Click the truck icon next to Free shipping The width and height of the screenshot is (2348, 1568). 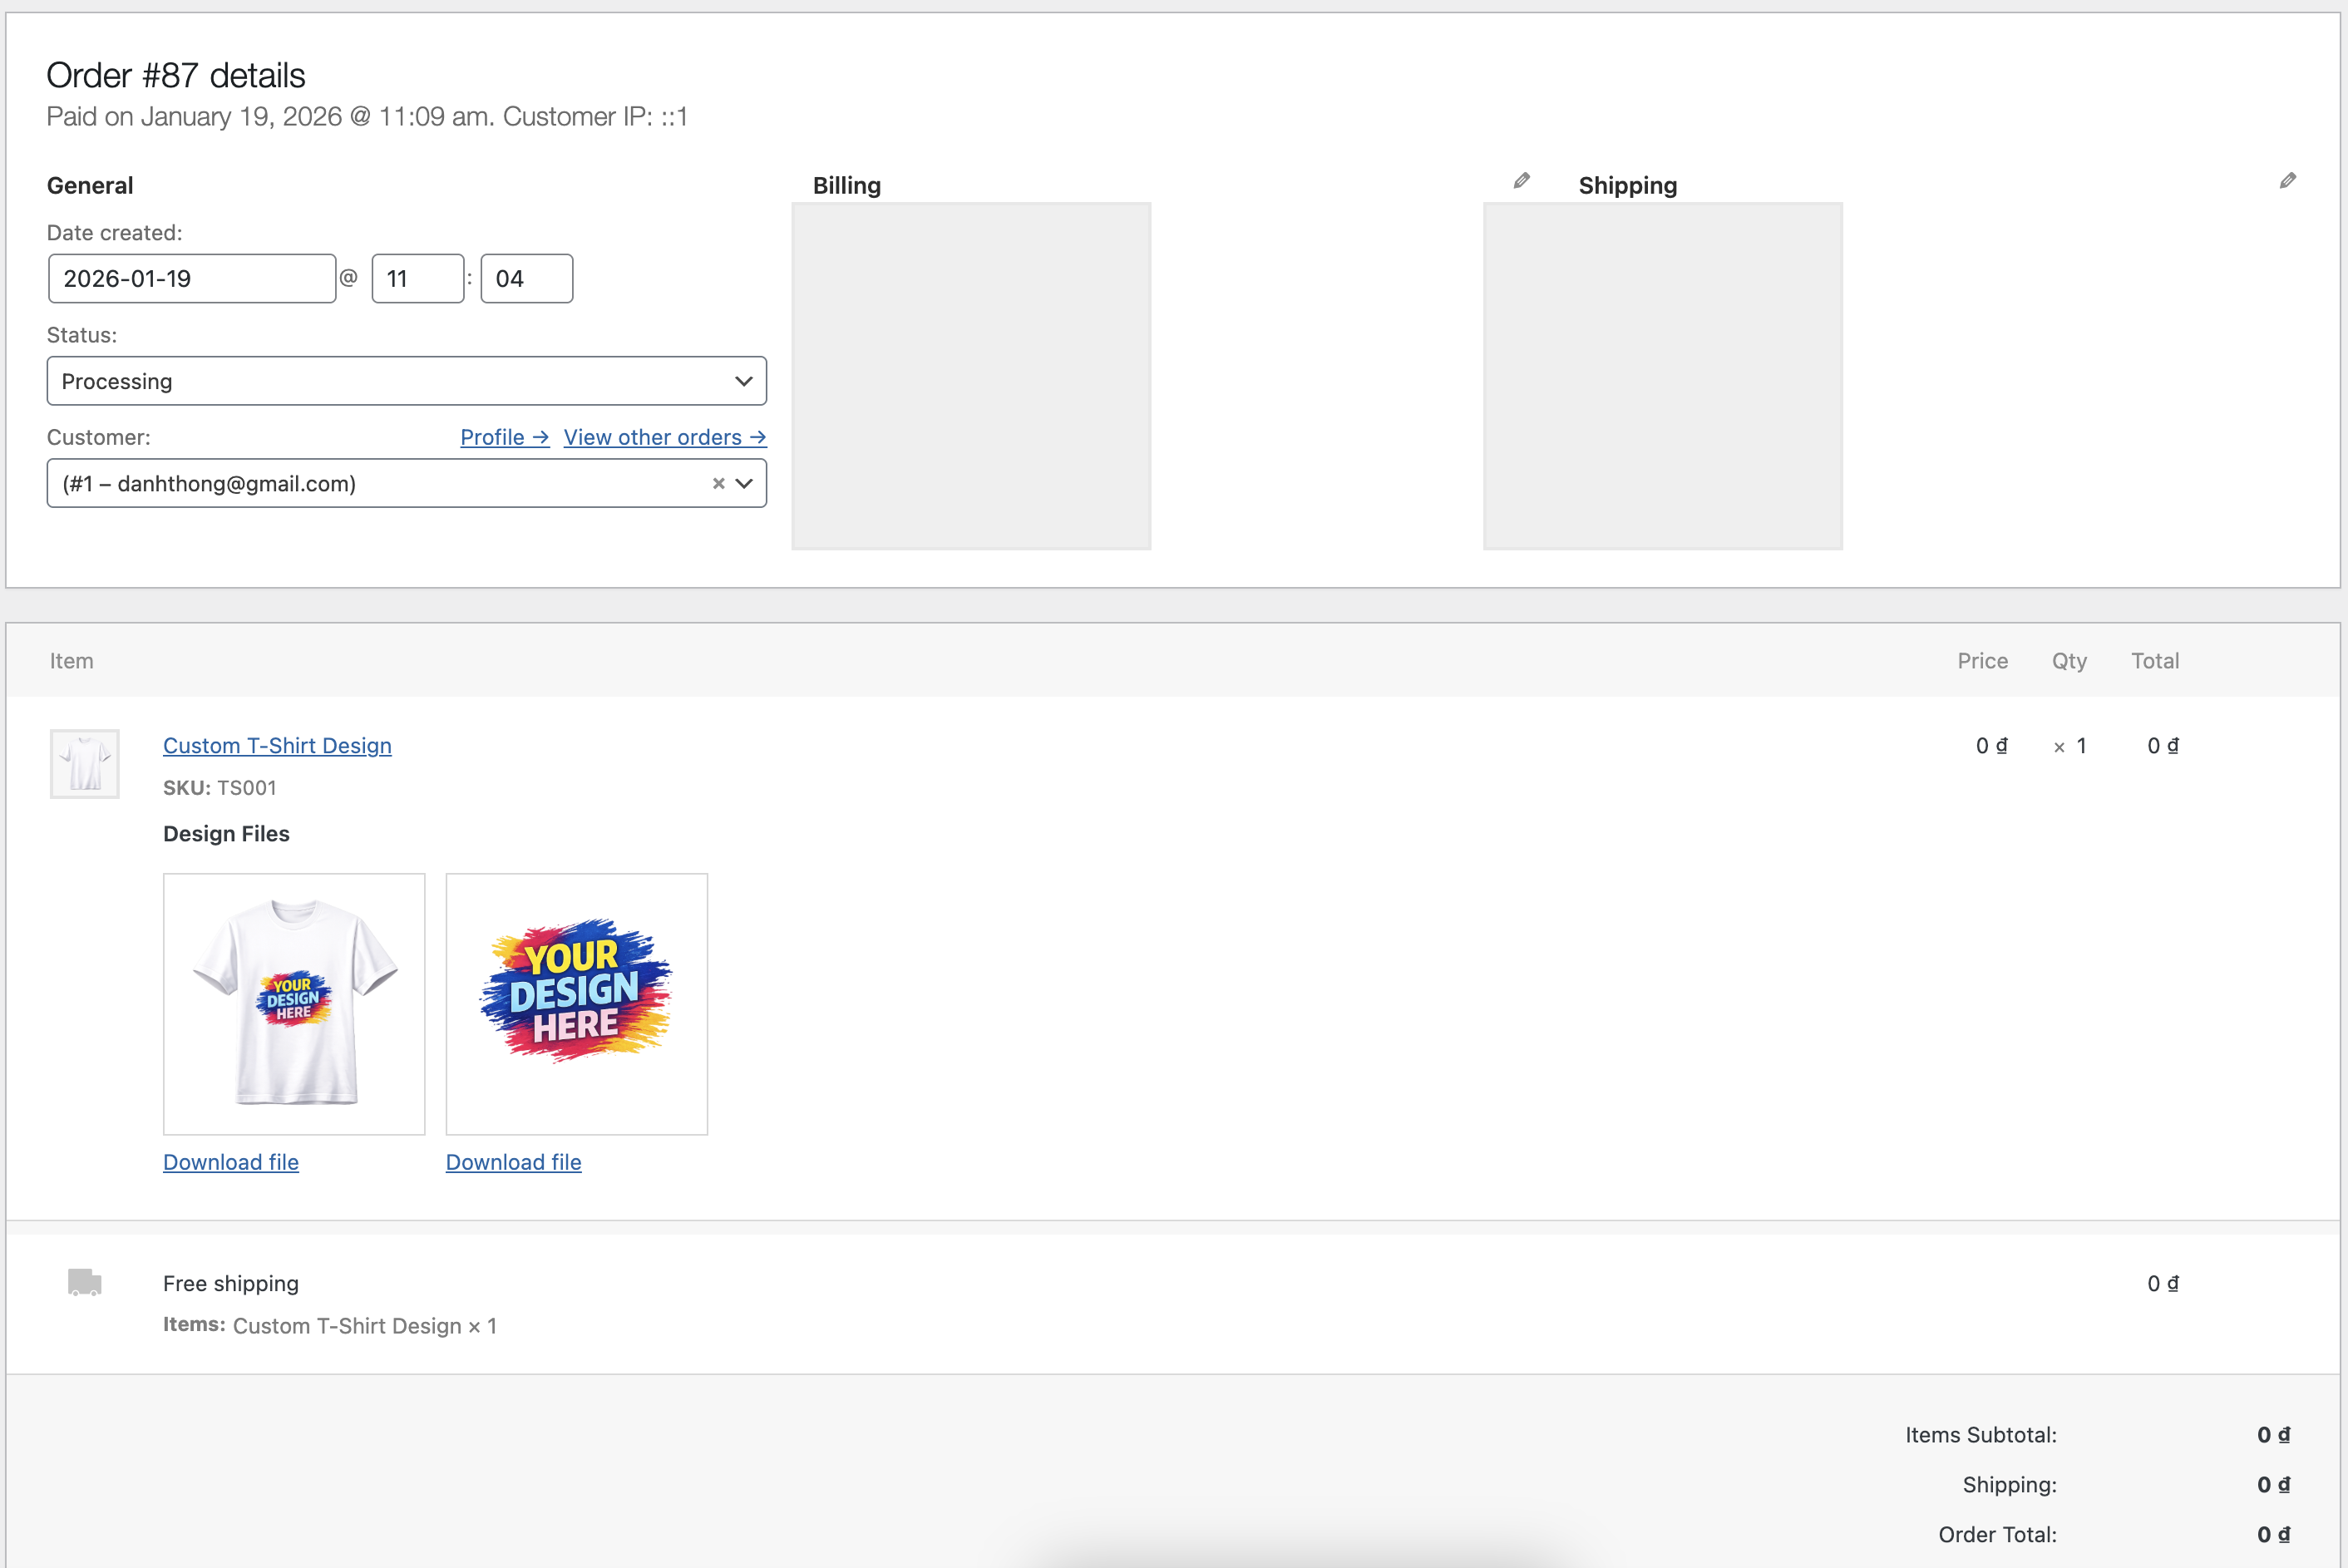(82, 1283)
